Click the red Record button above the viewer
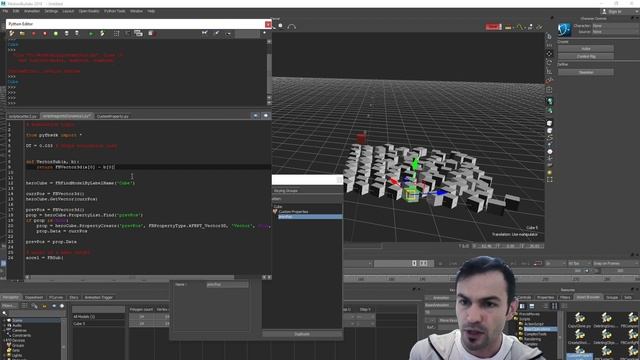This screenshot has width=640, height=360. point(493,27)
